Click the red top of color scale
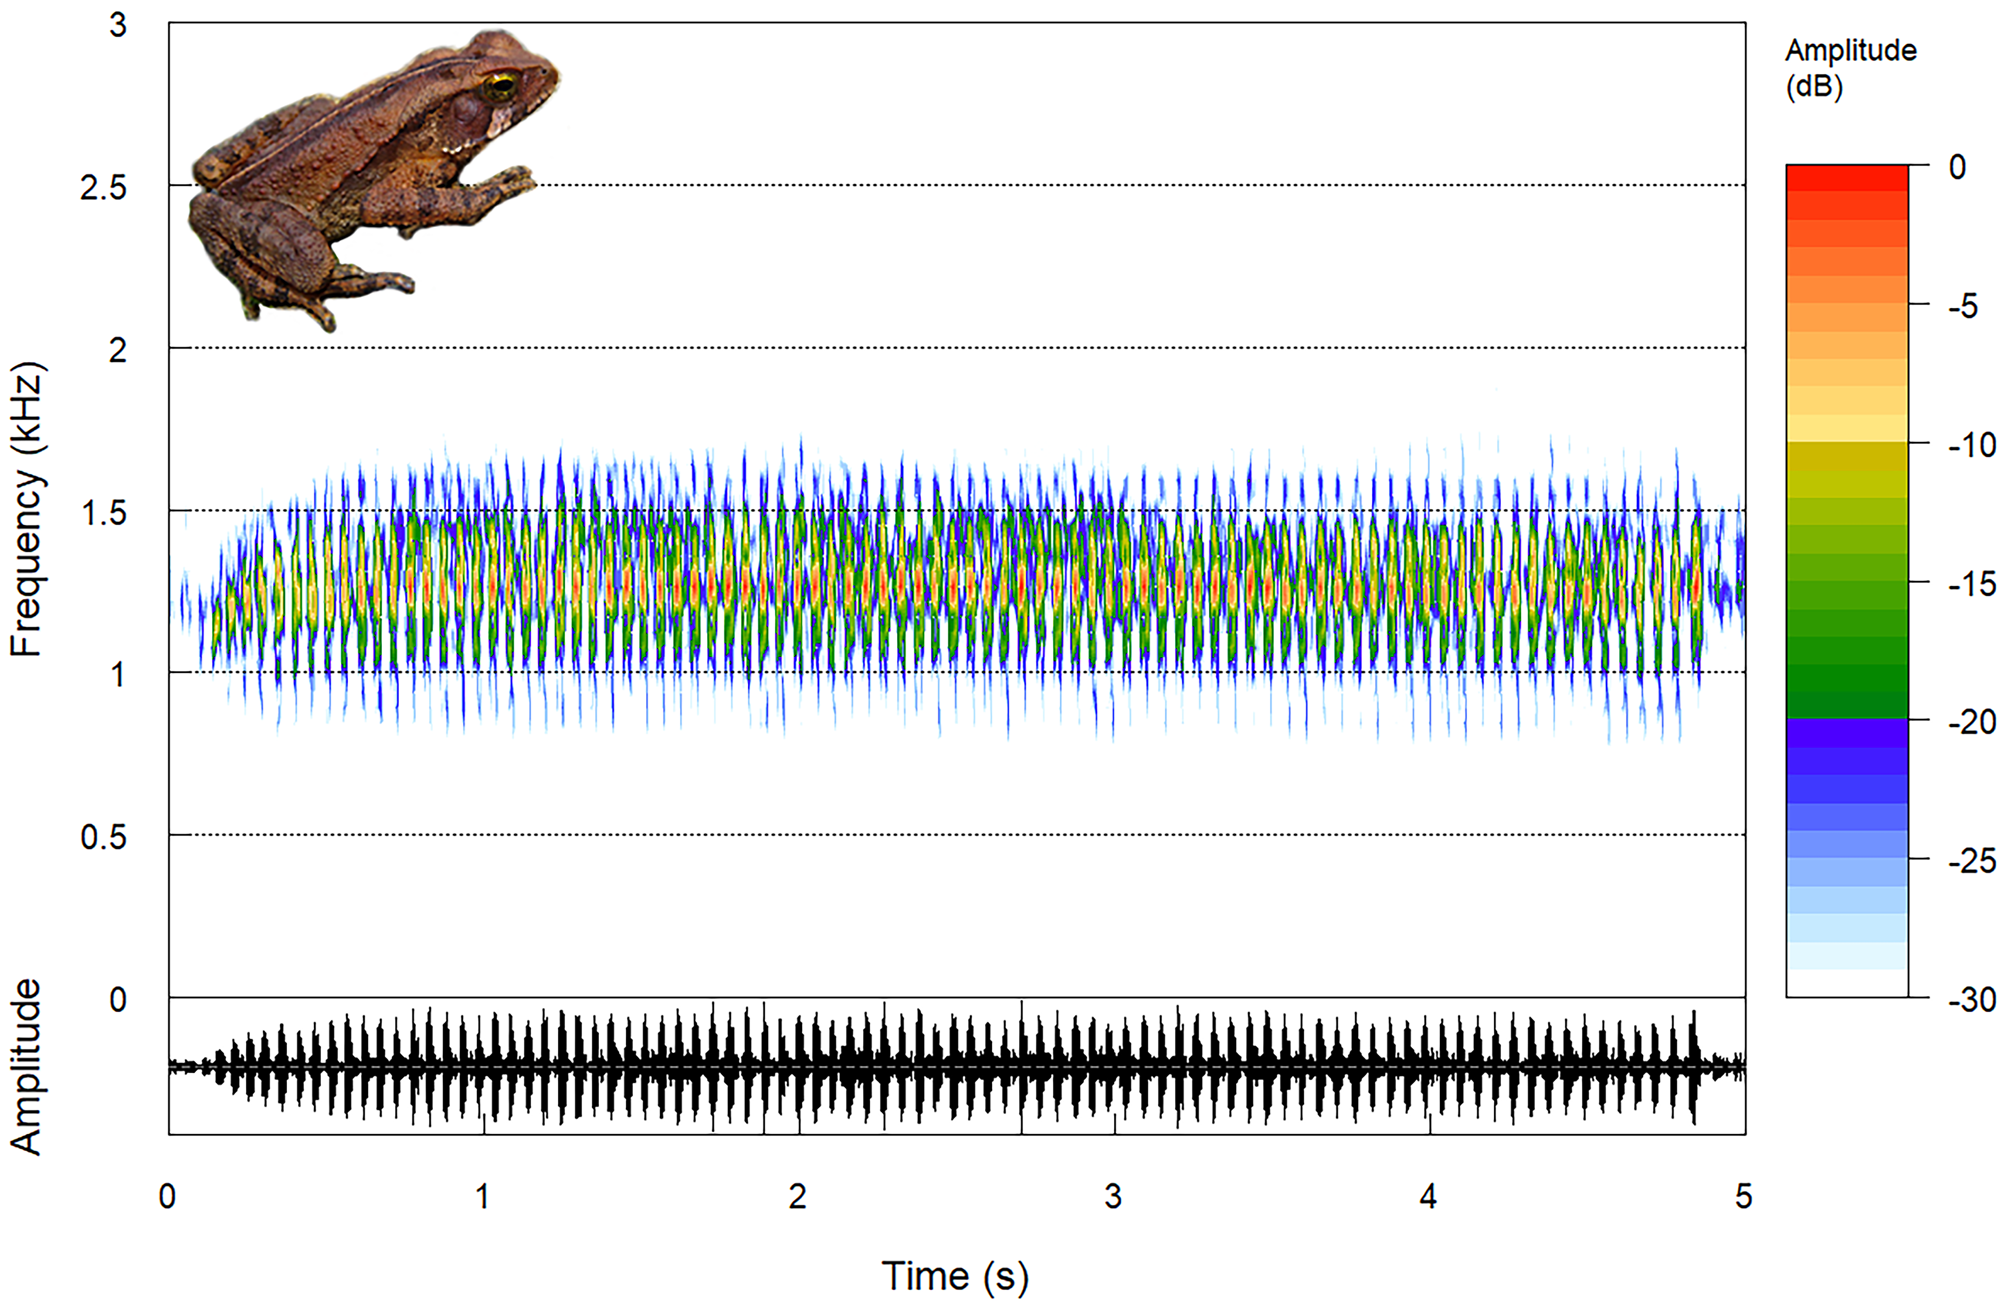Viewport: 2012px width, 1313px height. click(1847, 178)
